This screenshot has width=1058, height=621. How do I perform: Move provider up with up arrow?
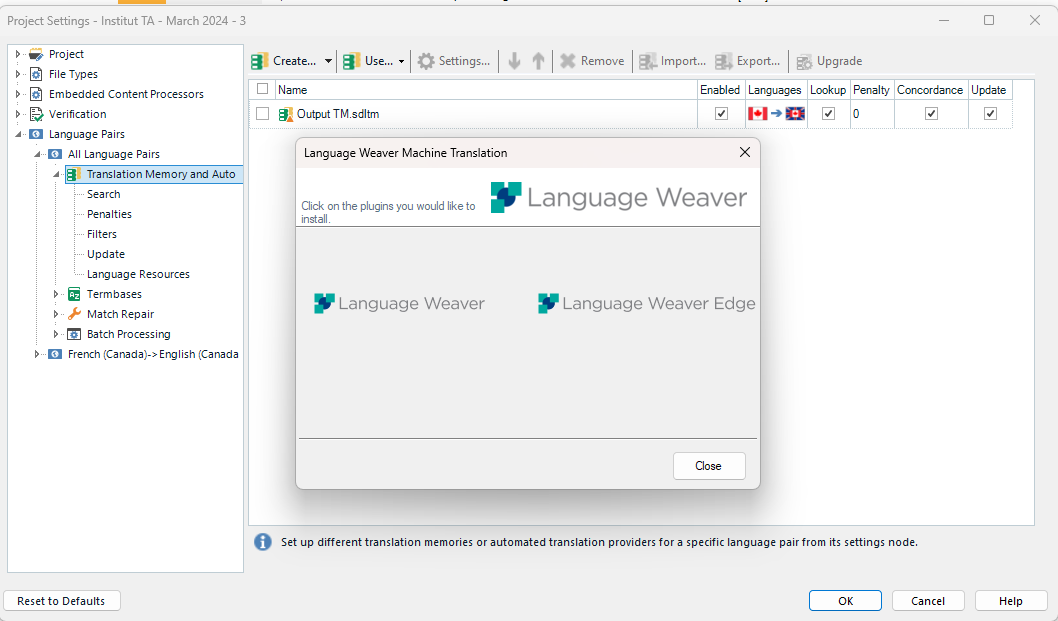(538, 61)
